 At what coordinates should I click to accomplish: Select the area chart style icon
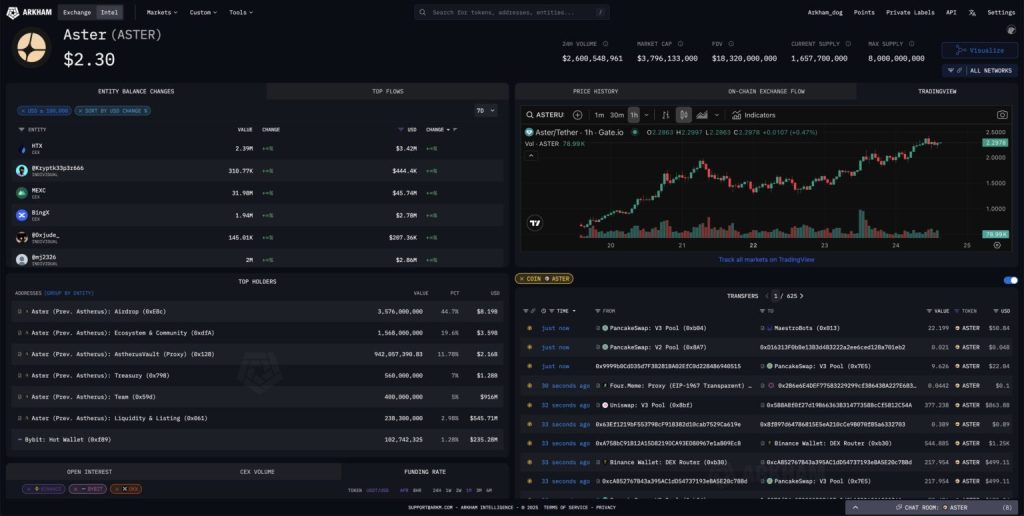coord(702,115)
